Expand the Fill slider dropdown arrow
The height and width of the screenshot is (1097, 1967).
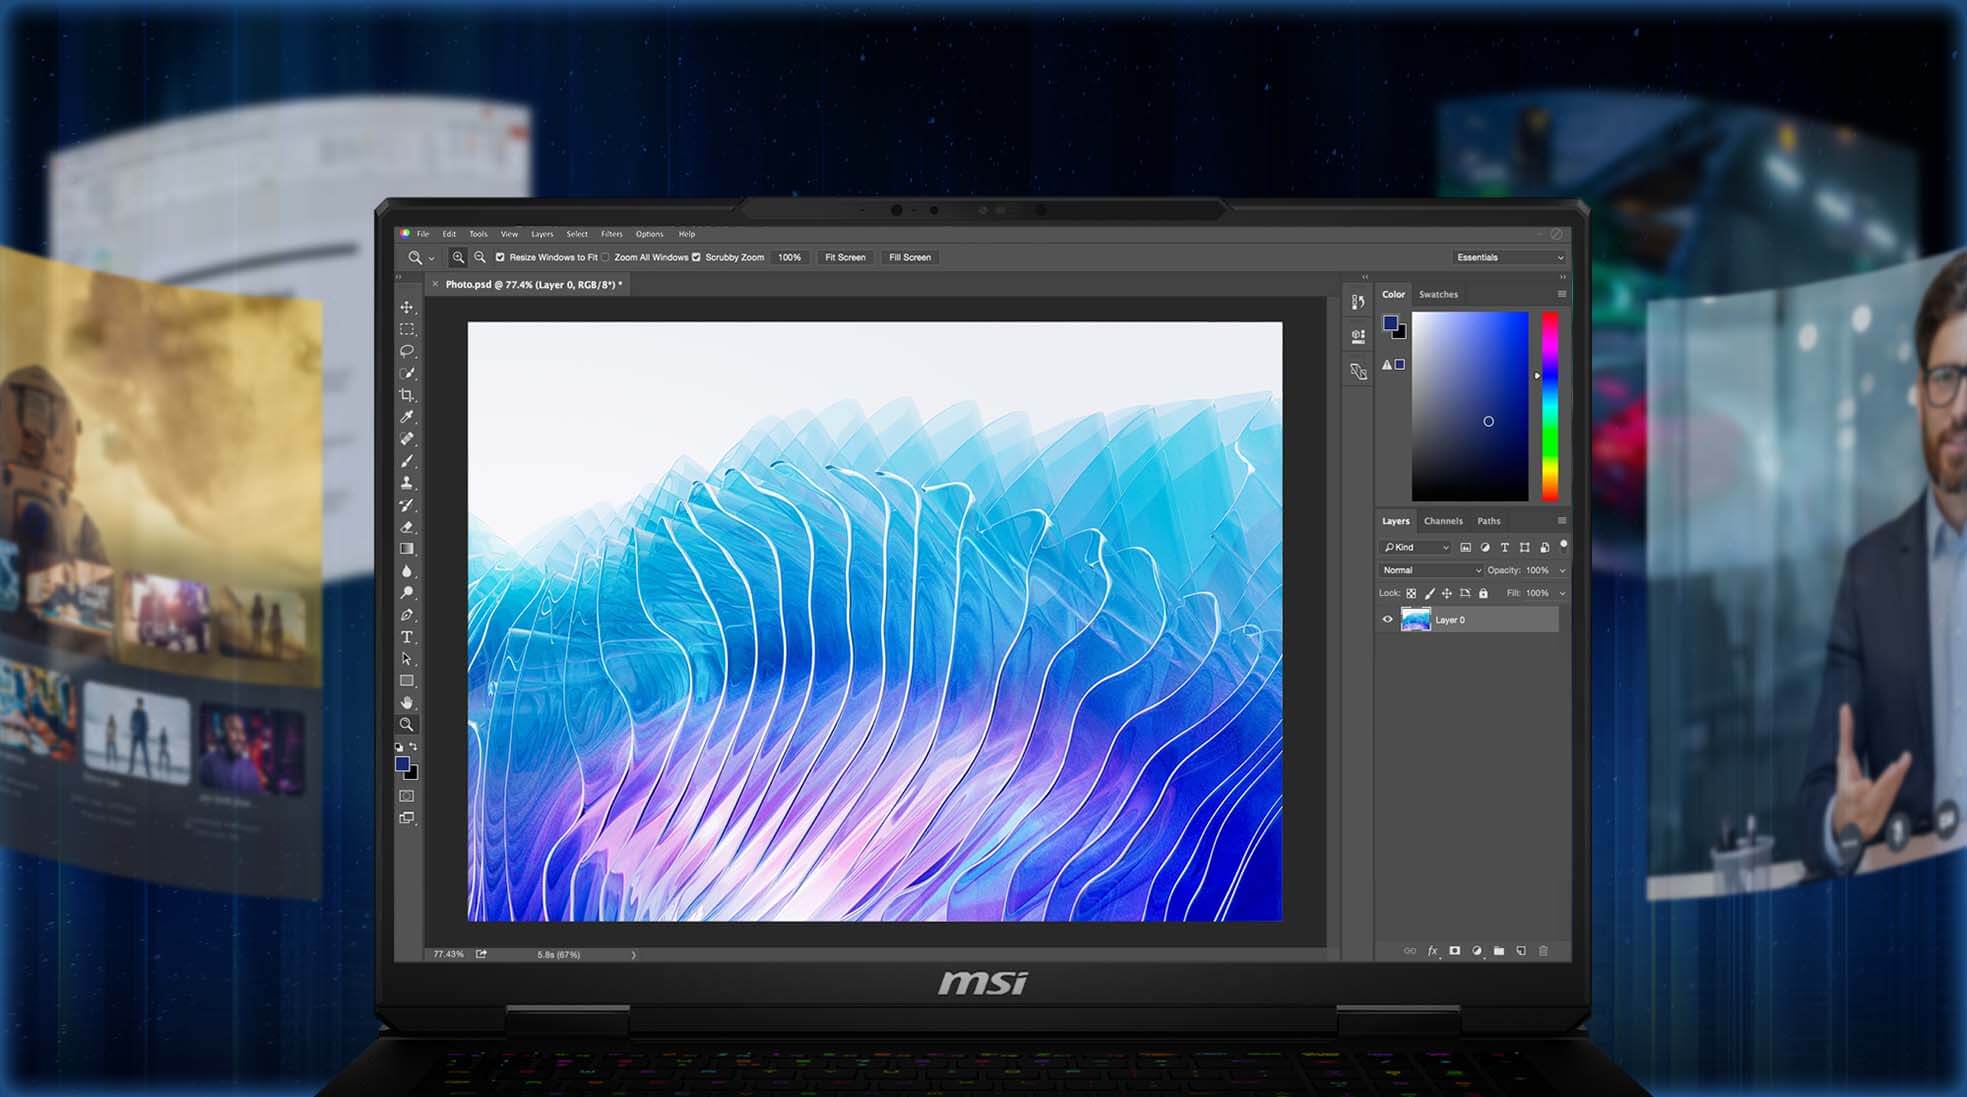(x=1562, y=593)
